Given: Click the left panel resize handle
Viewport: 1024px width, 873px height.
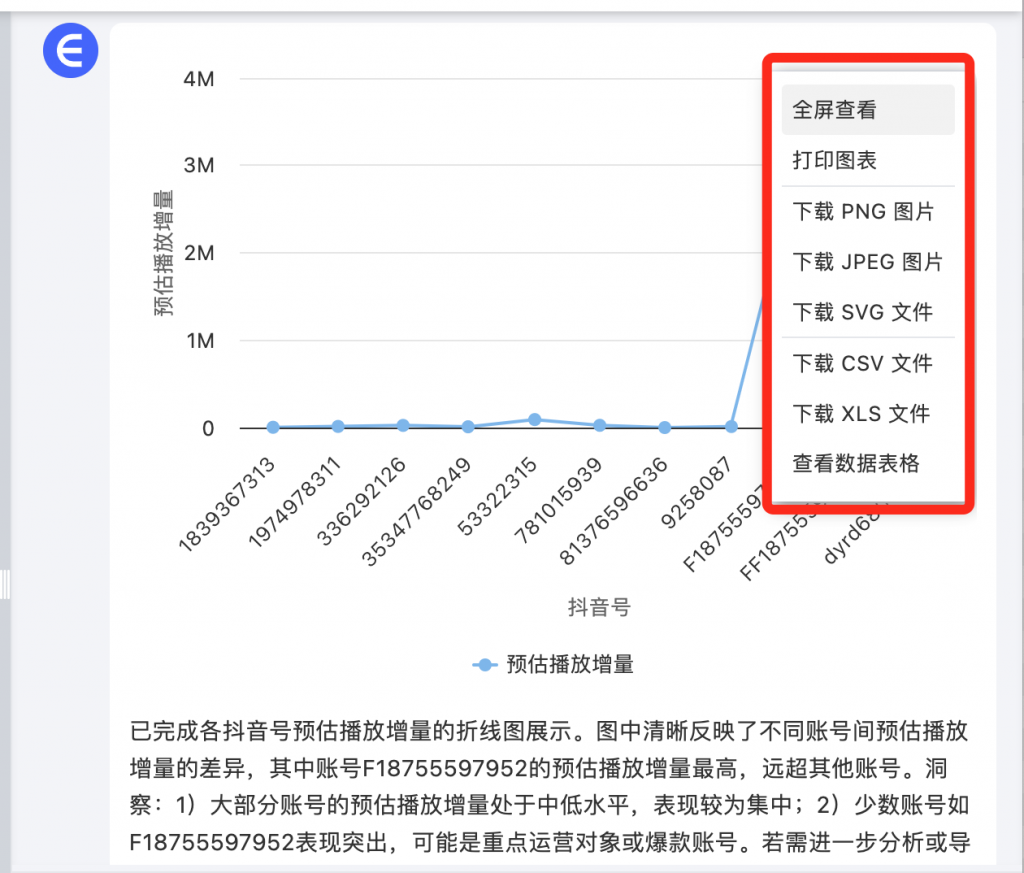Looking at the screenshot, I should click(5, 584).
